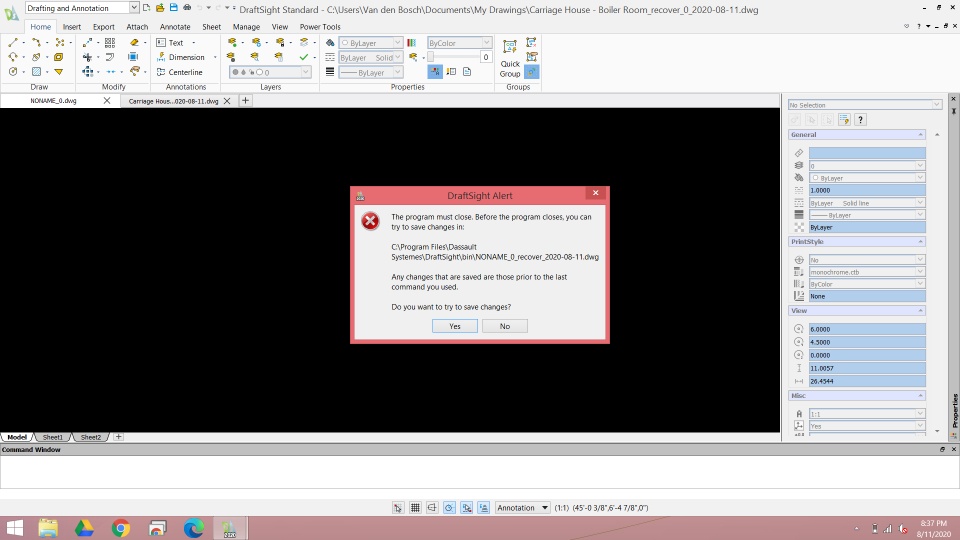Open Chrome from the taskbar
The height and width of the screenshot is (540, 960).
(x=121, y=528)
